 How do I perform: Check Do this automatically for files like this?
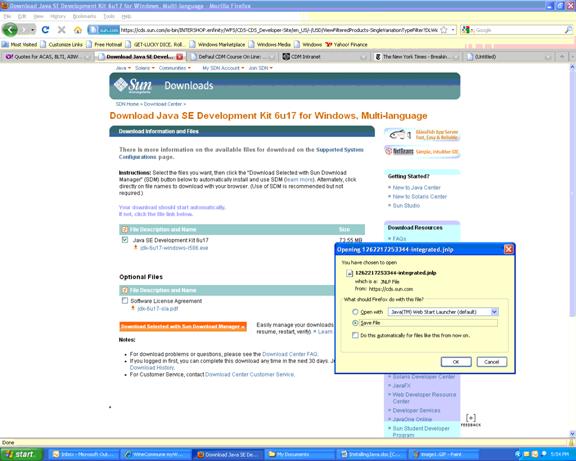pyautogui.click(x=355, y=335)
